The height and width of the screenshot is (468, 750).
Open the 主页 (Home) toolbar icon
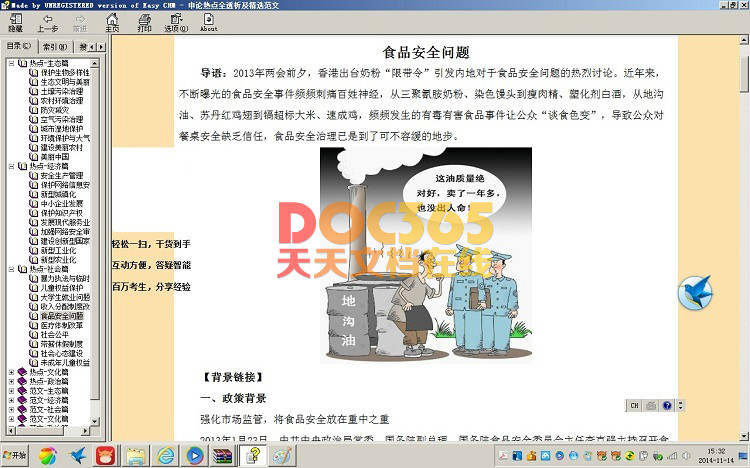[x=112, y=22]
